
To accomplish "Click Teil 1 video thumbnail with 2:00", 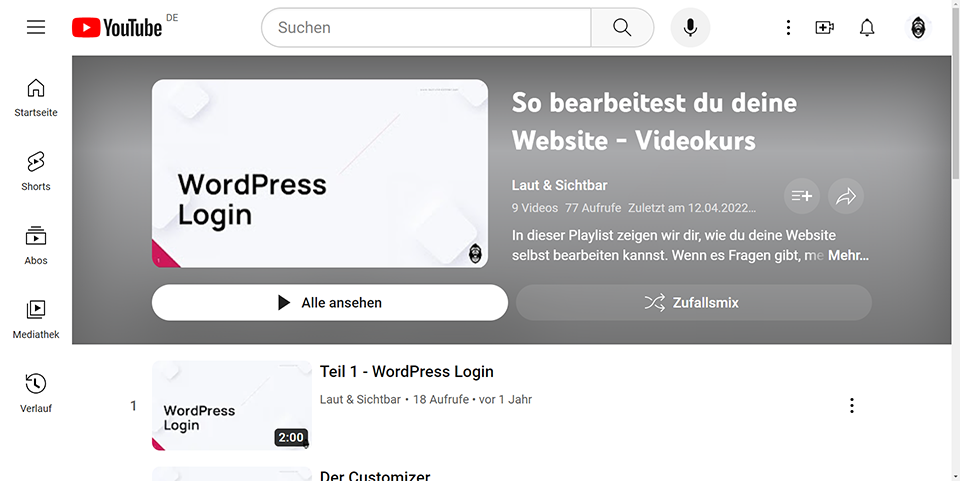I will (x=231, y=405).
